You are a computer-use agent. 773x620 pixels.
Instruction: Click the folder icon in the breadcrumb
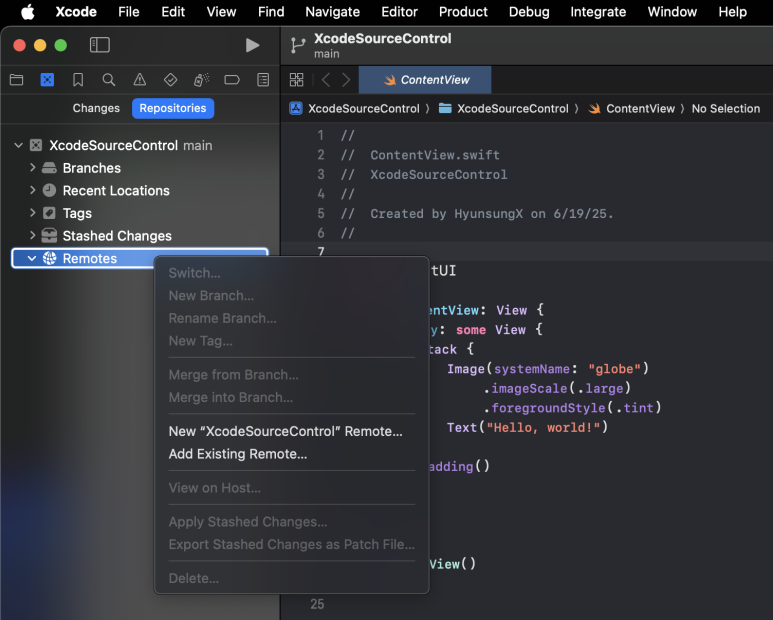[445, 108]
